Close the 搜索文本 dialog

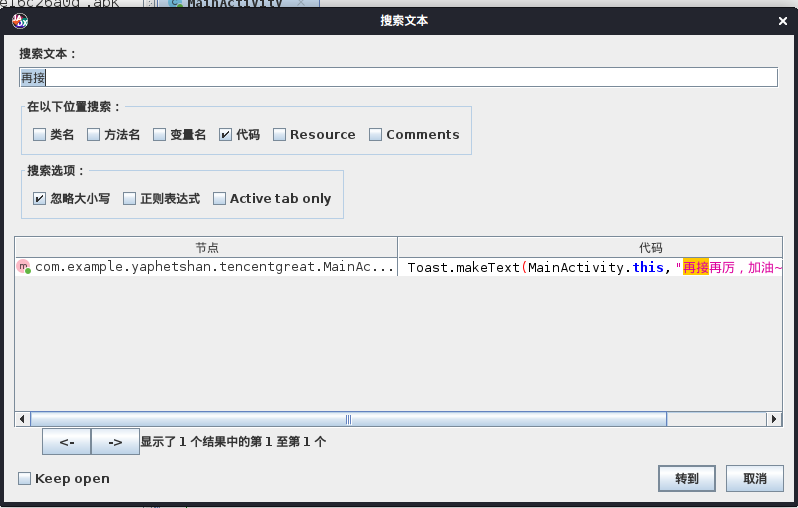[x=783, y=21]
